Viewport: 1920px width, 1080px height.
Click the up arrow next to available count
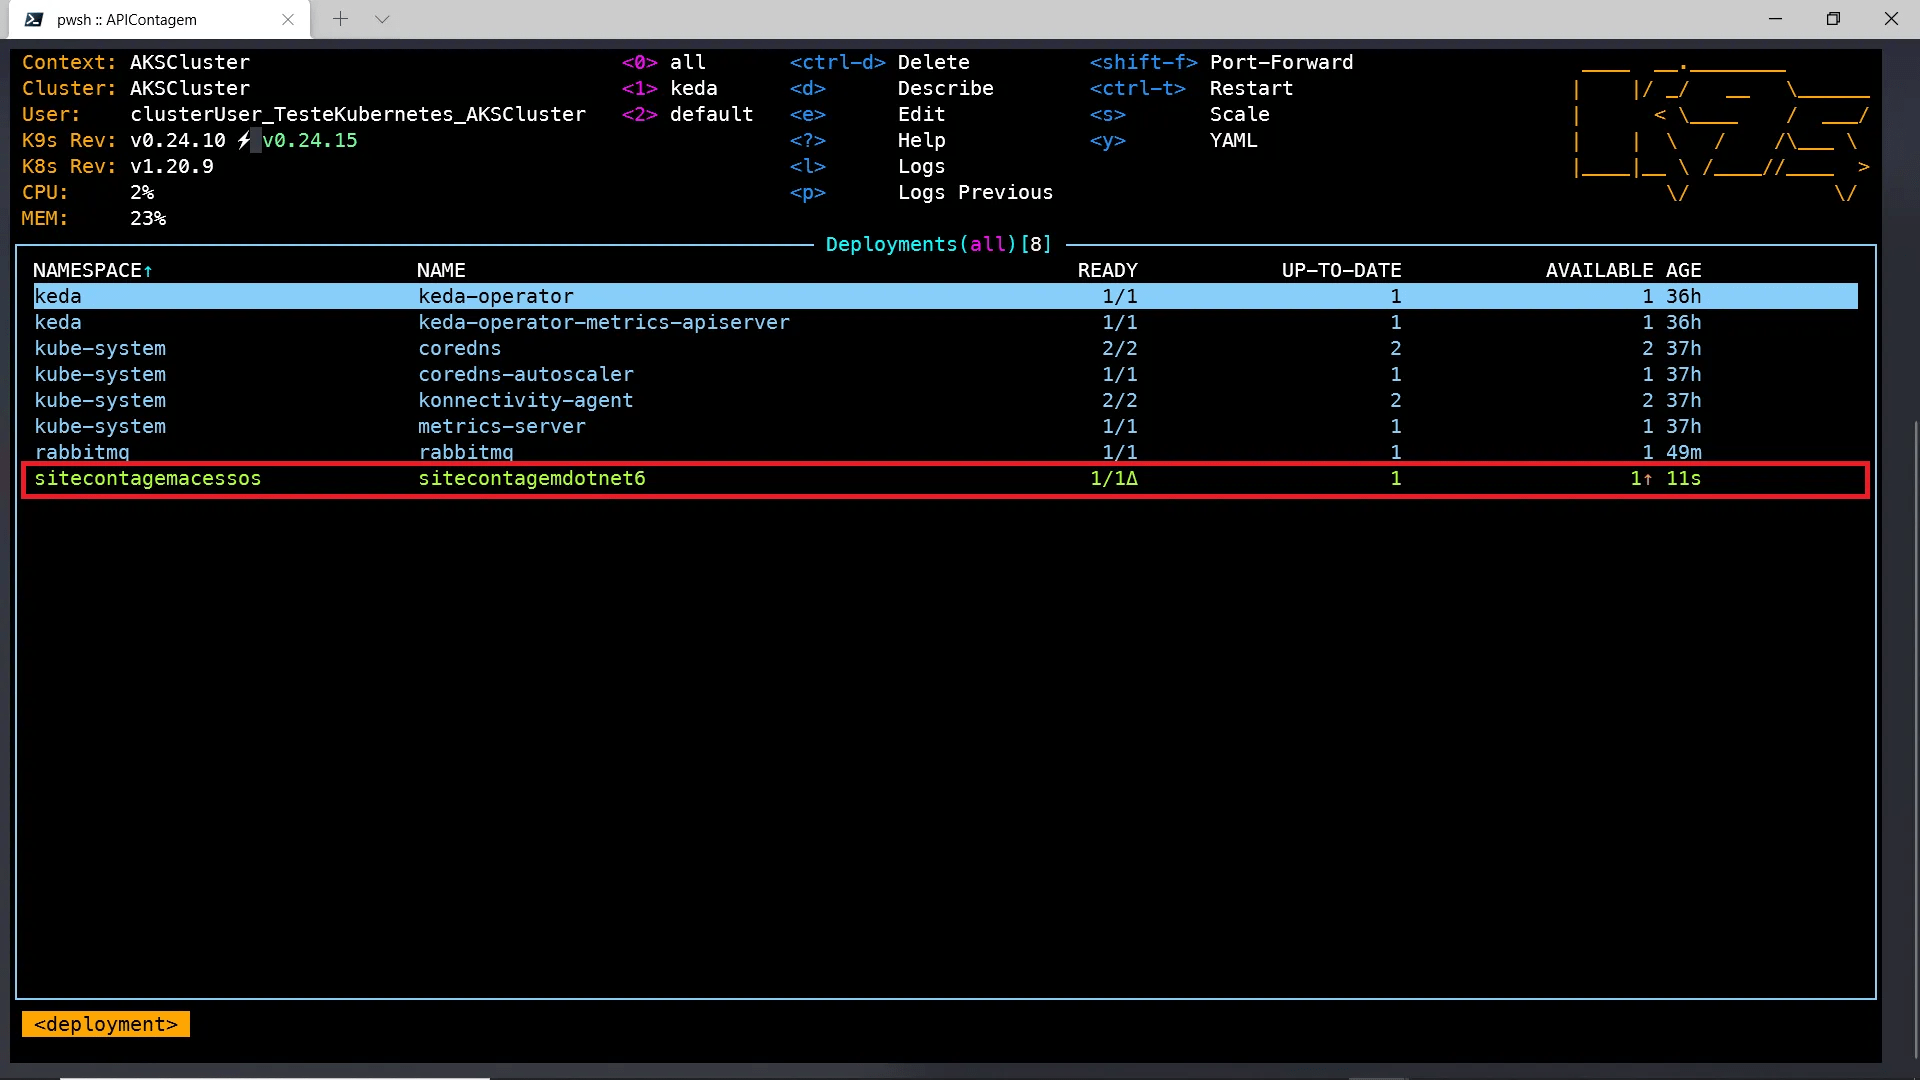pos(1648,479)
